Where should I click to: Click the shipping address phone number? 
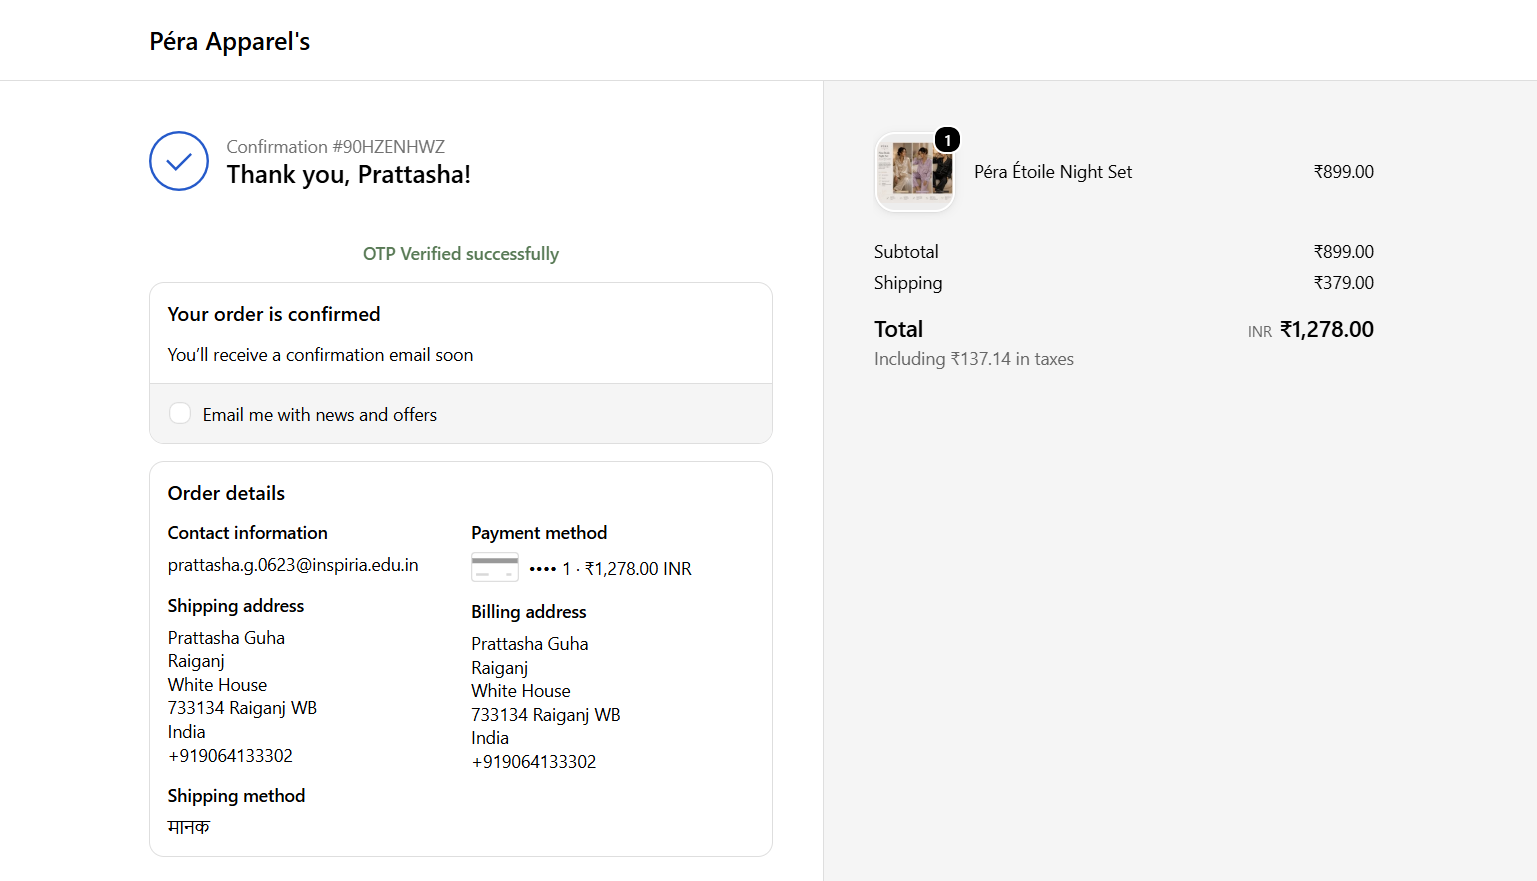click(230, 756)
